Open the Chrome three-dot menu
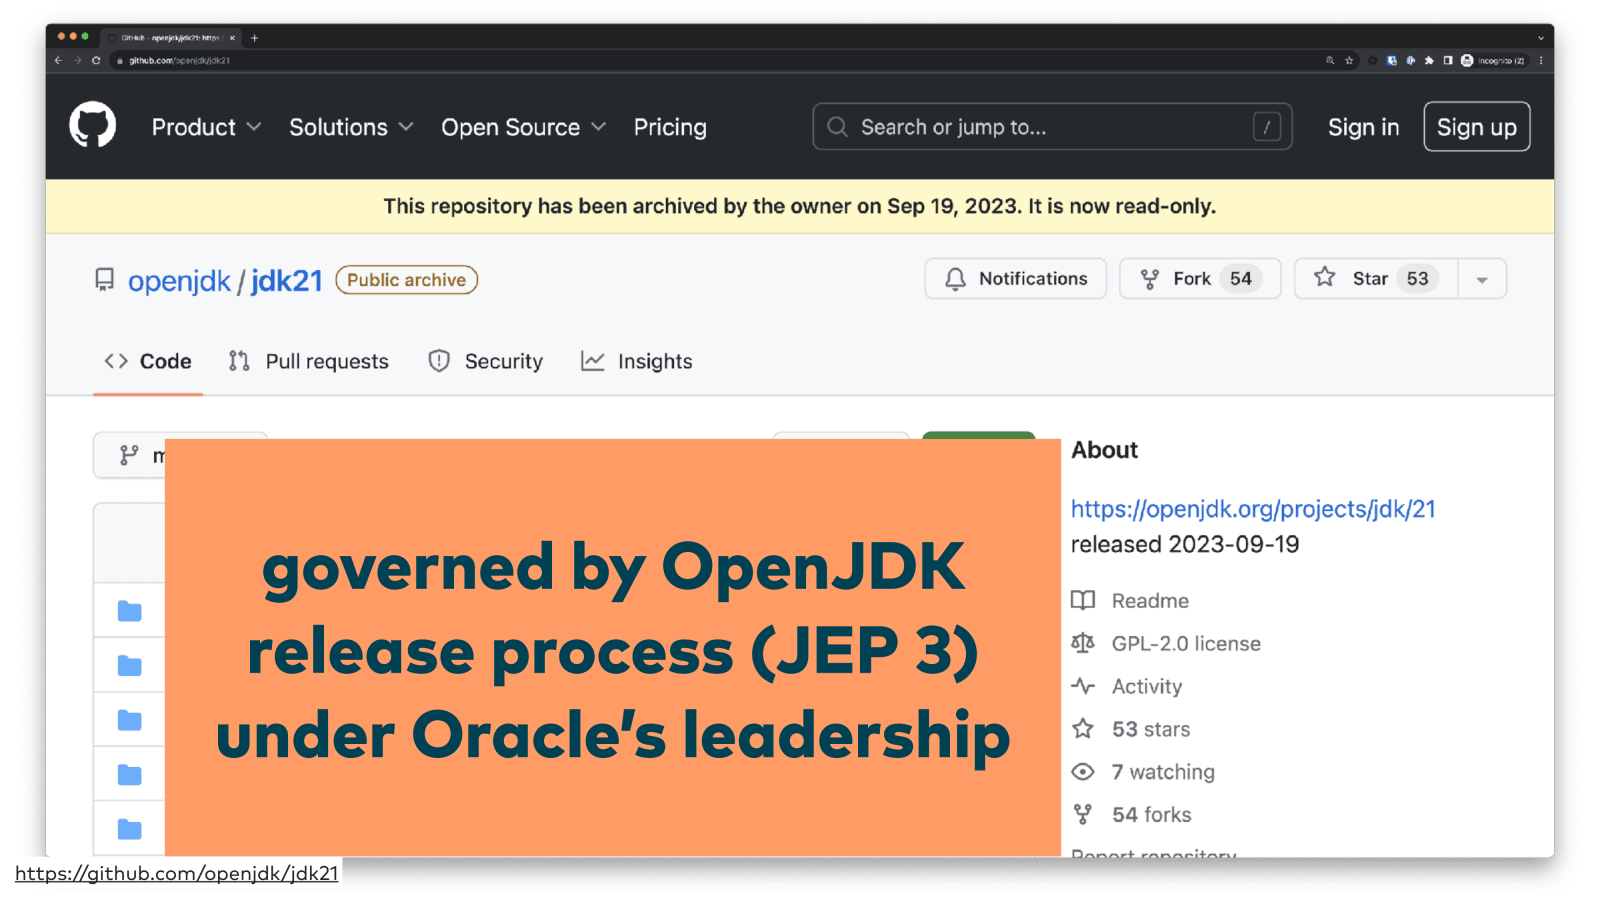Viewport: 1600px width, 900px height. coord(1541,60)
